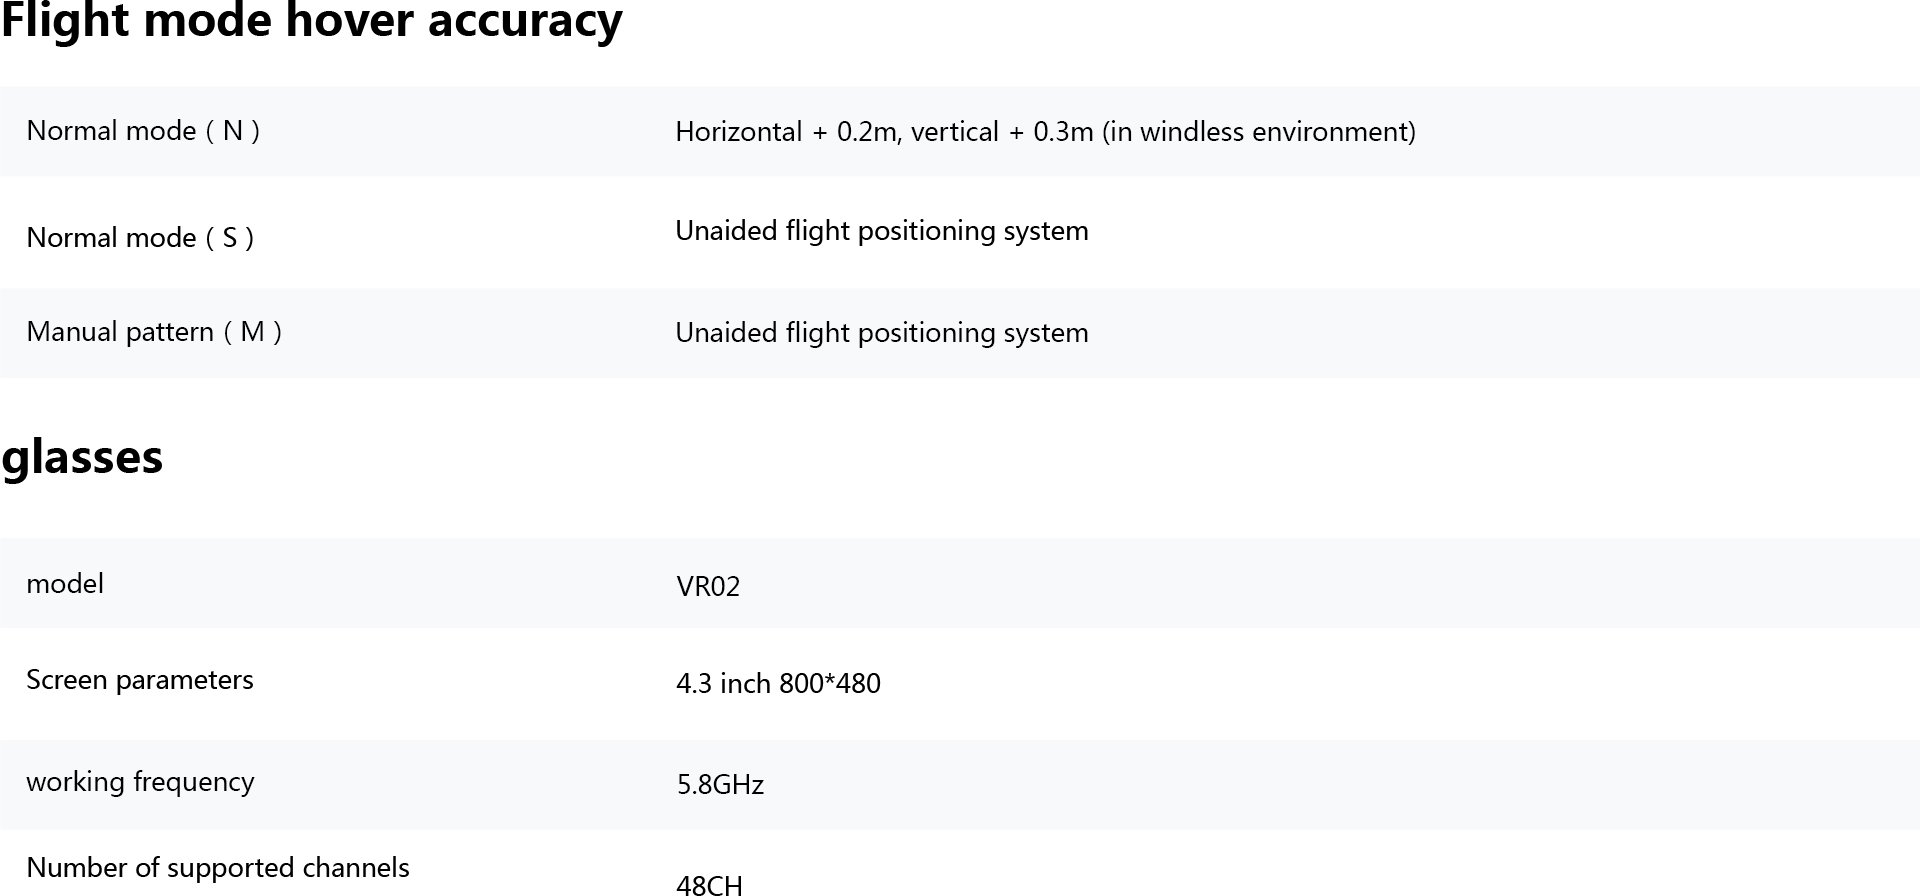The height and width of the screenshot is (896, 1920).
Task: Click the Flight mode hover accuracy heading
Action: [x=311, y=20]
